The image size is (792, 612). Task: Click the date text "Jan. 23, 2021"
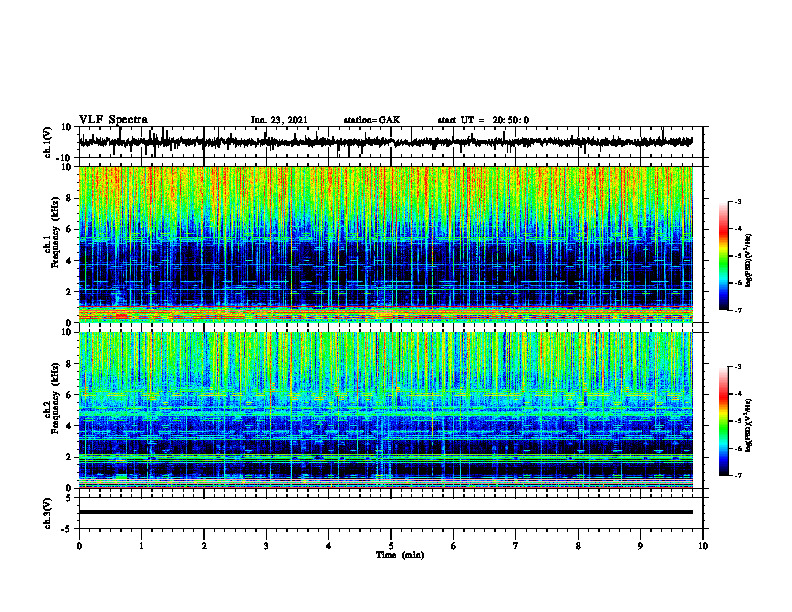click(279, 120)
